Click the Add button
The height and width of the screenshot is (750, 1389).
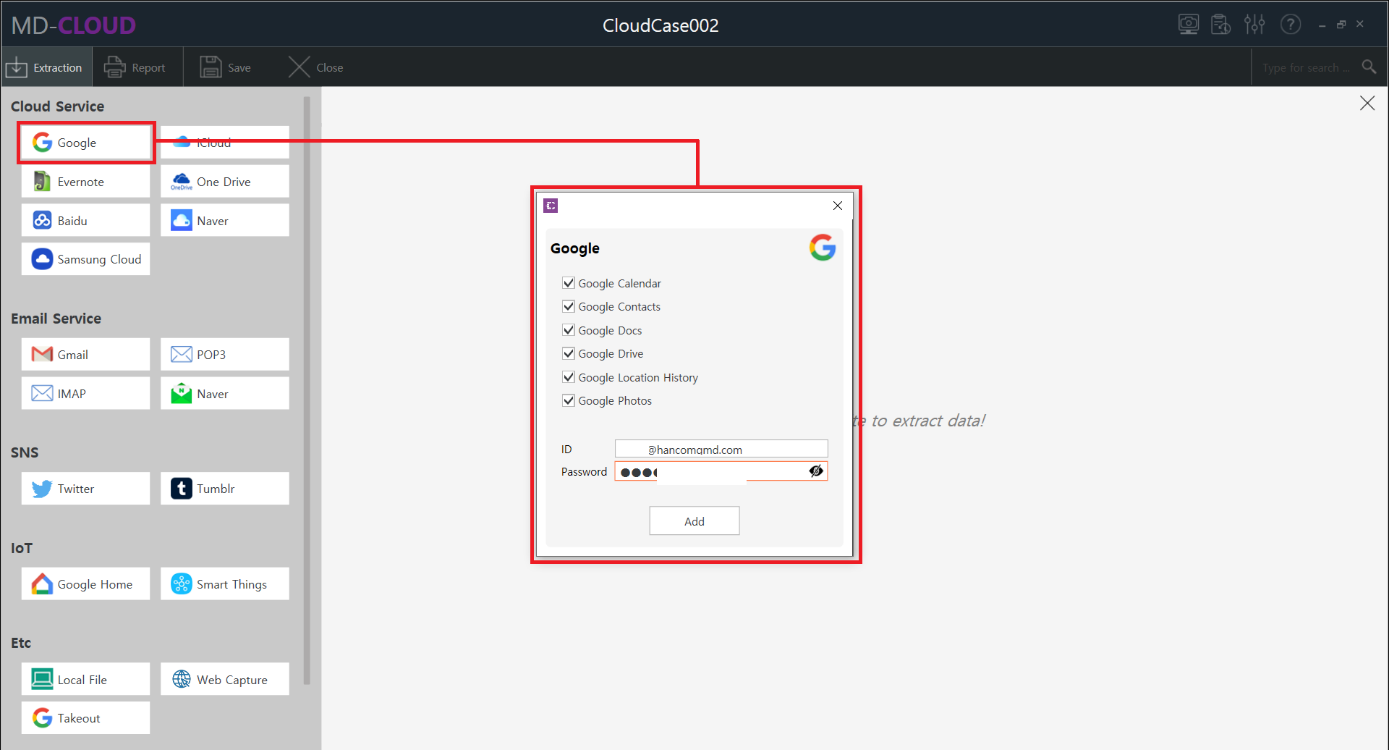point(694,521)
